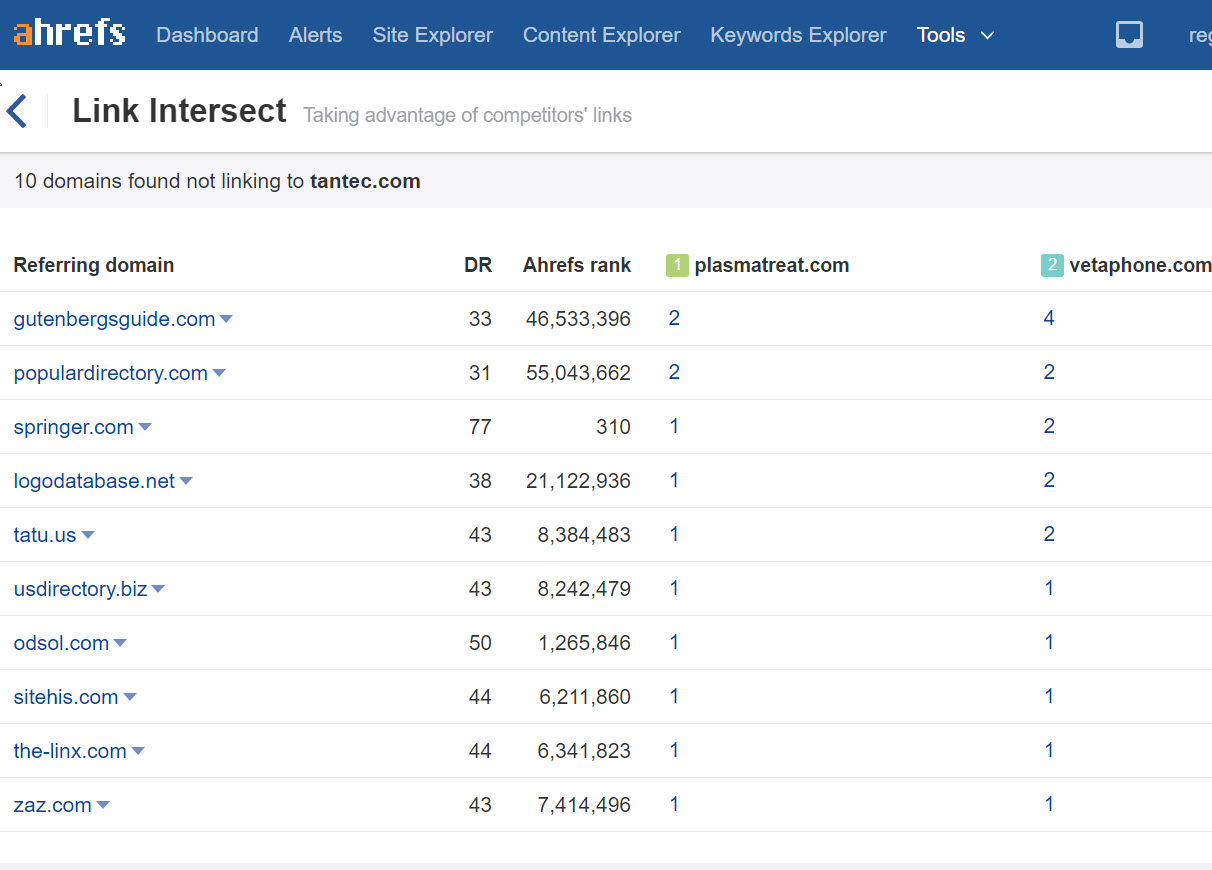Expand the populardirectory.com dropdown arrow
Viewport: 1212px width, 870px height.
click(219, 373)
